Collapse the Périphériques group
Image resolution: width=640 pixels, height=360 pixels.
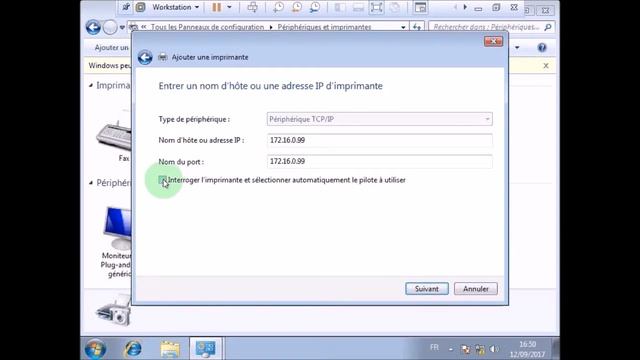[x=91, y=182]
